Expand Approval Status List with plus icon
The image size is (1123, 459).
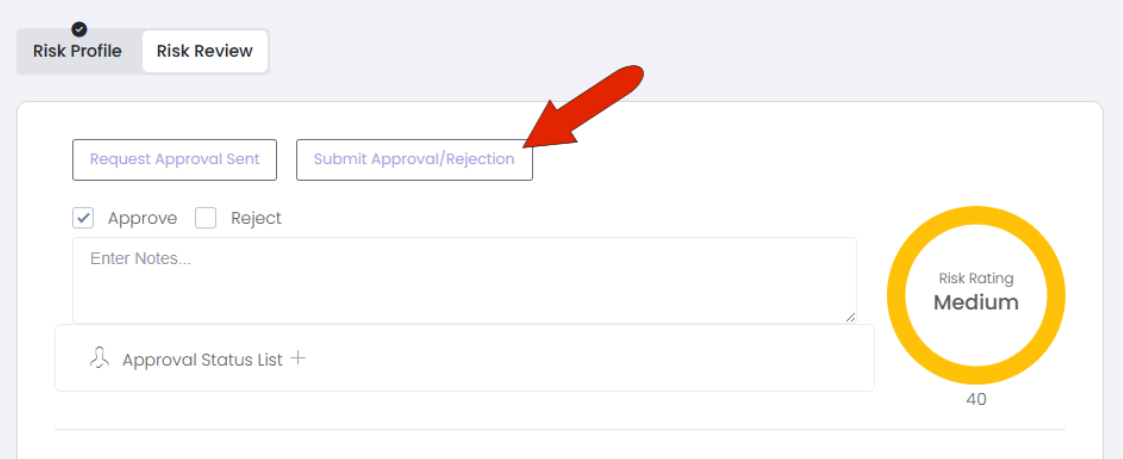(298, 358)
